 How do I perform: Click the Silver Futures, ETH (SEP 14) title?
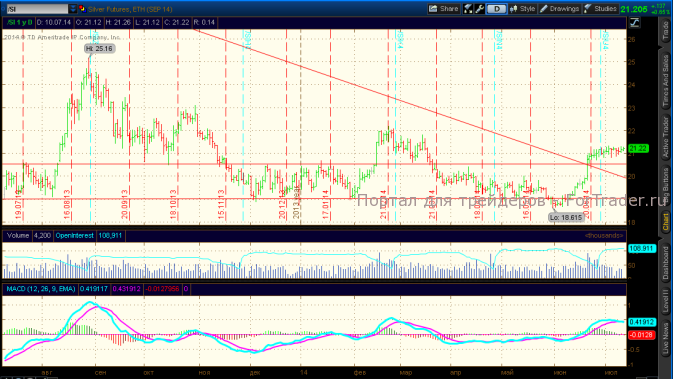[130, 9]
